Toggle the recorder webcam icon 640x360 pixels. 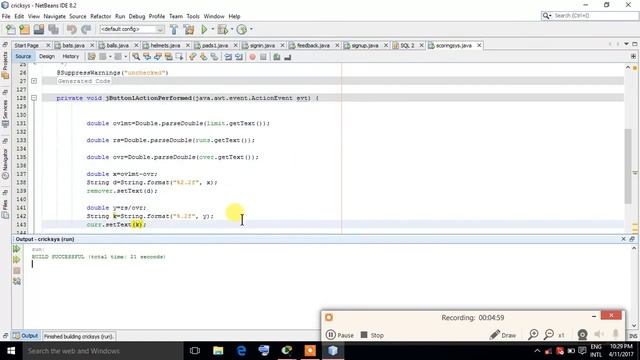point(582,335)
